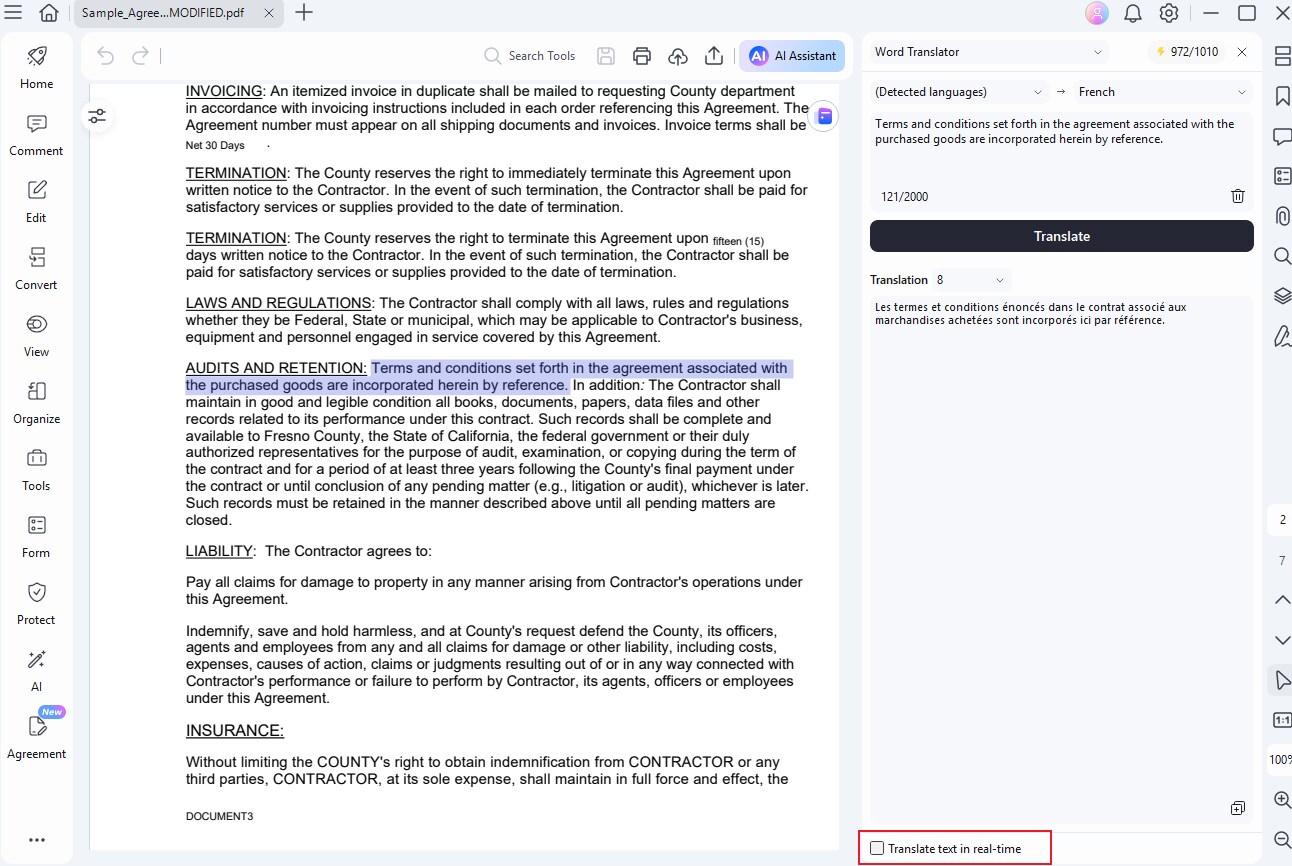Viewport: 1292px width, 866px height.
Task: Open the Signatures panel
Action: click(x=1282, y=336)
